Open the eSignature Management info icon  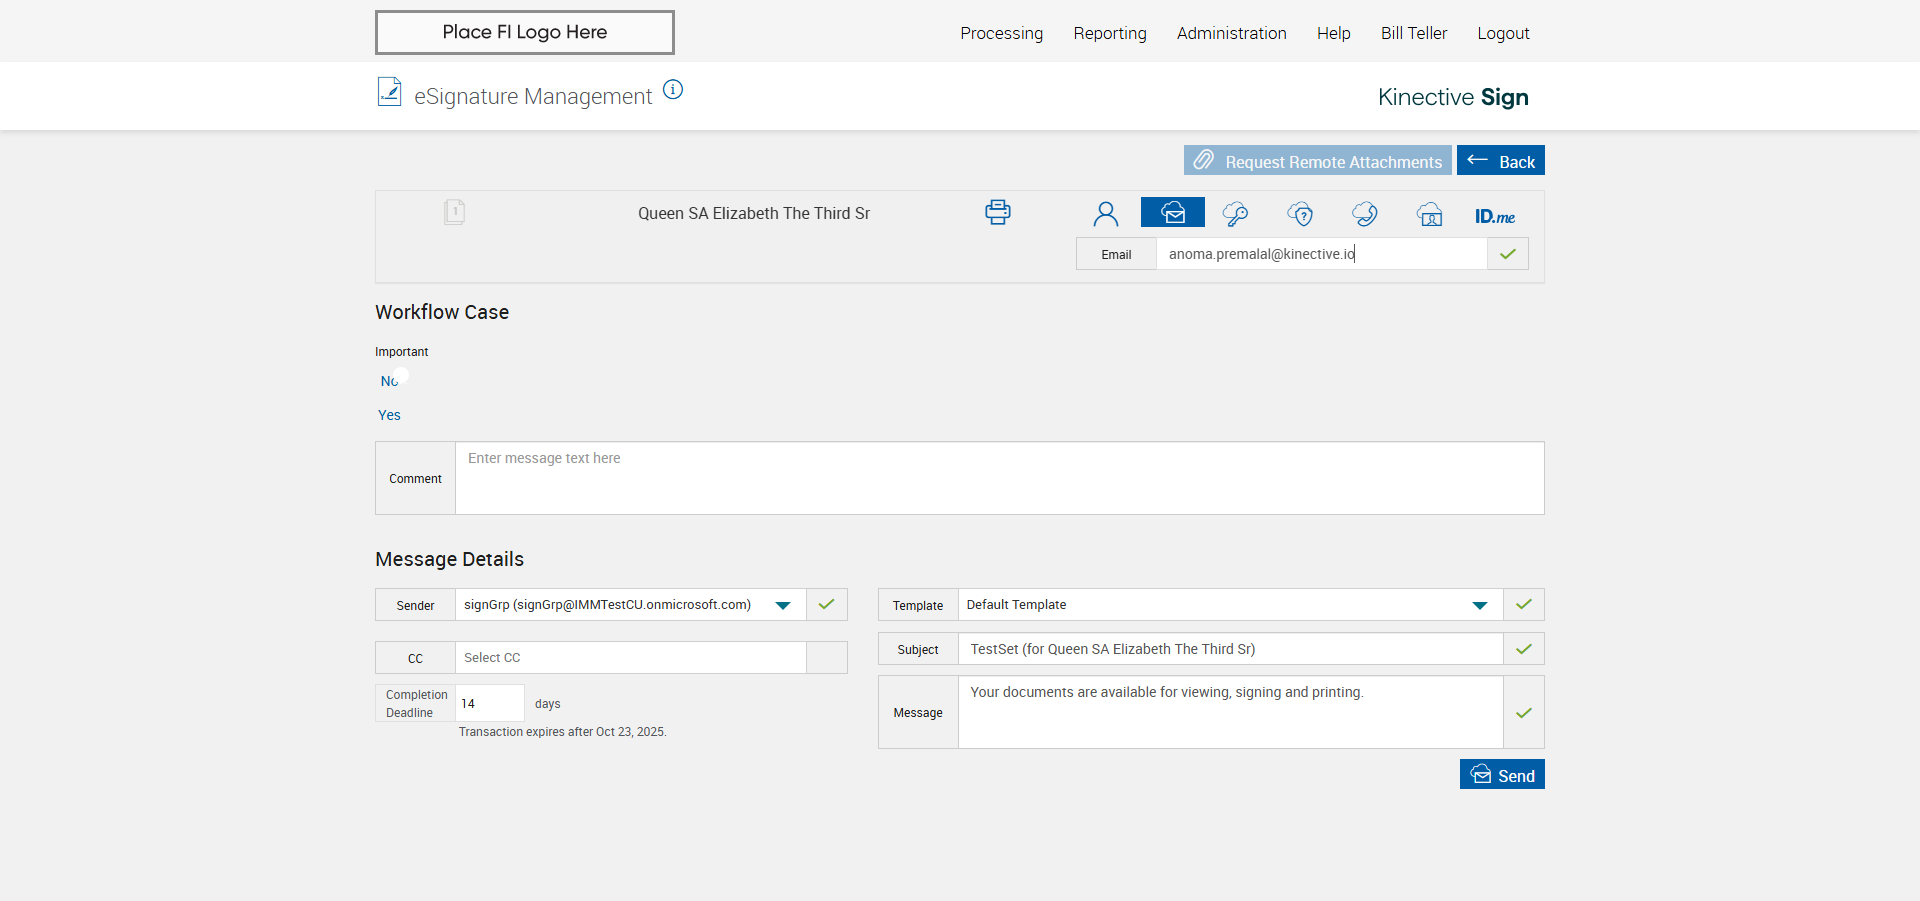pyautogui.click(x=673, y=90)
